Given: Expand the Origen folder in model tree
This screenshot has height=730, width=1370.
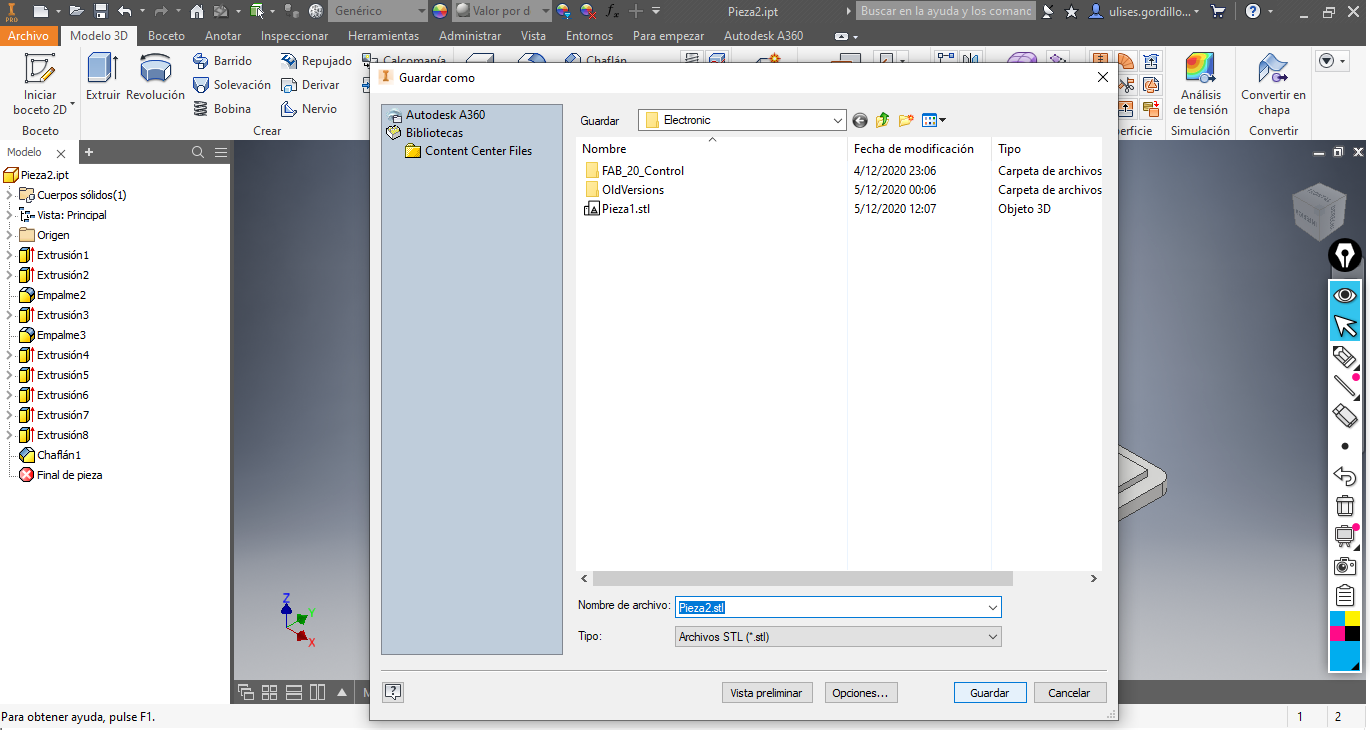Looking at the screenshot, I should (10, 235).
